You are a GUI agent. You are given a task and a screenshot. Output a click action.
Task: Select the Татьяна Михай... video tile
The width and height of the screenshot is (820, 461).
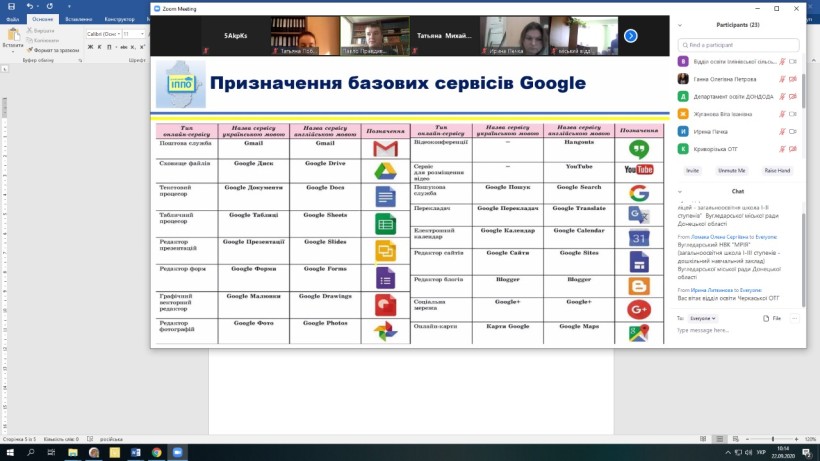(x=444, y=36)
